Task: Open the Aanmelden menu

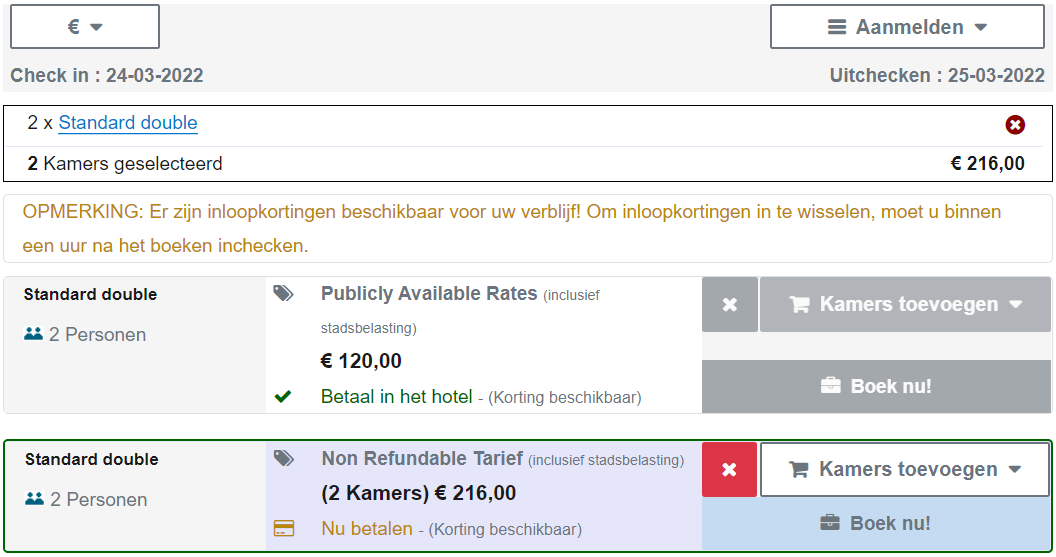Action: pos(909,27)
